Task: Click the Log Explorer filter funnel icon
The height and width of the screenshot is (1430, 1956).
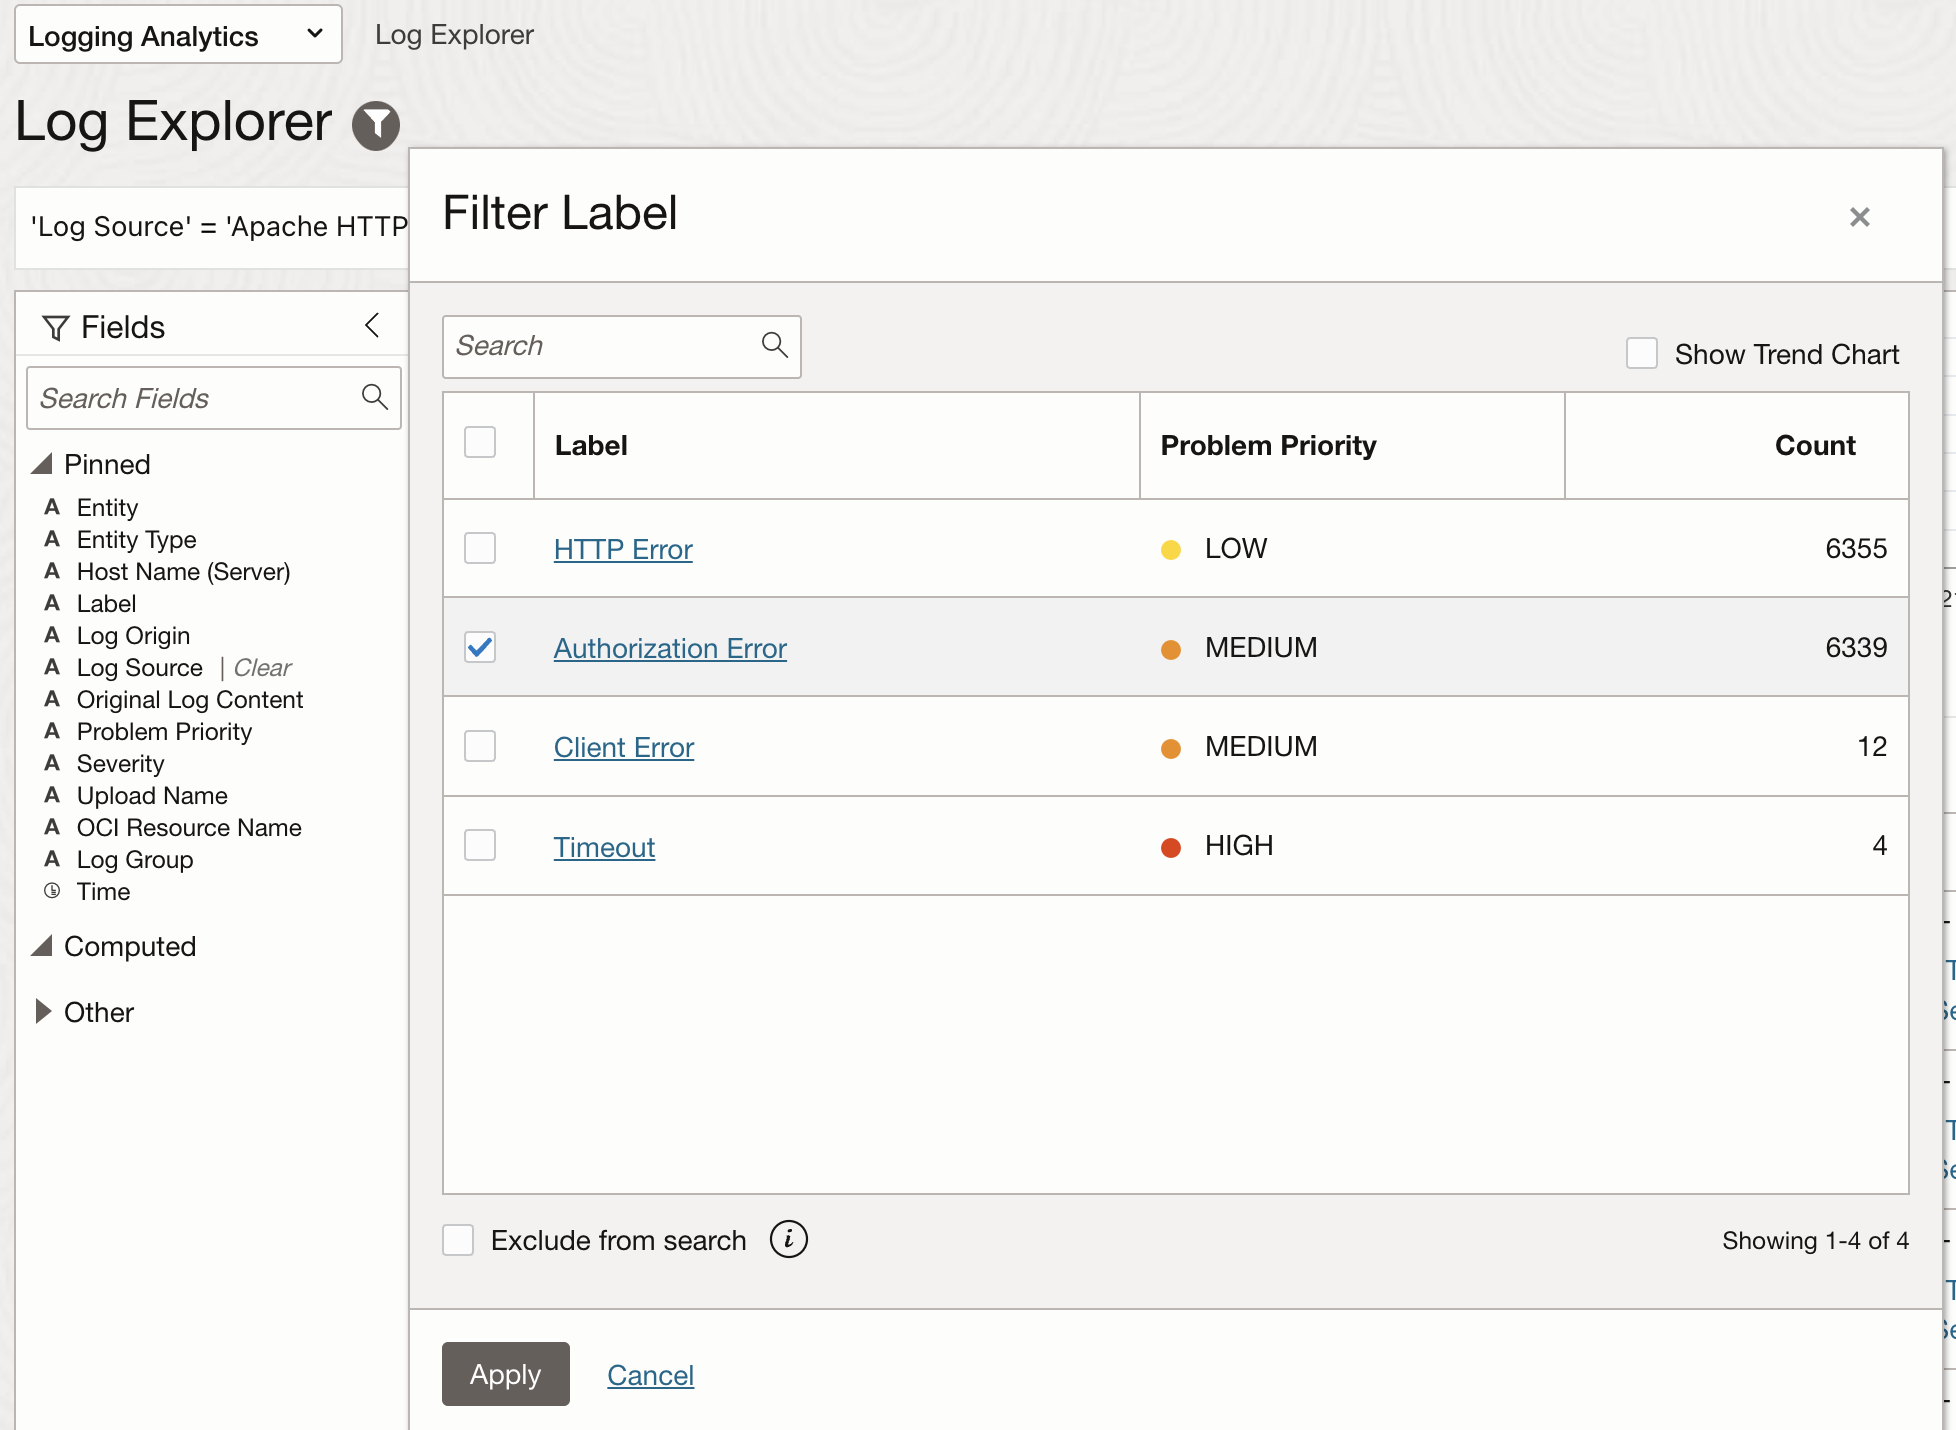Action: coord(376,126)
